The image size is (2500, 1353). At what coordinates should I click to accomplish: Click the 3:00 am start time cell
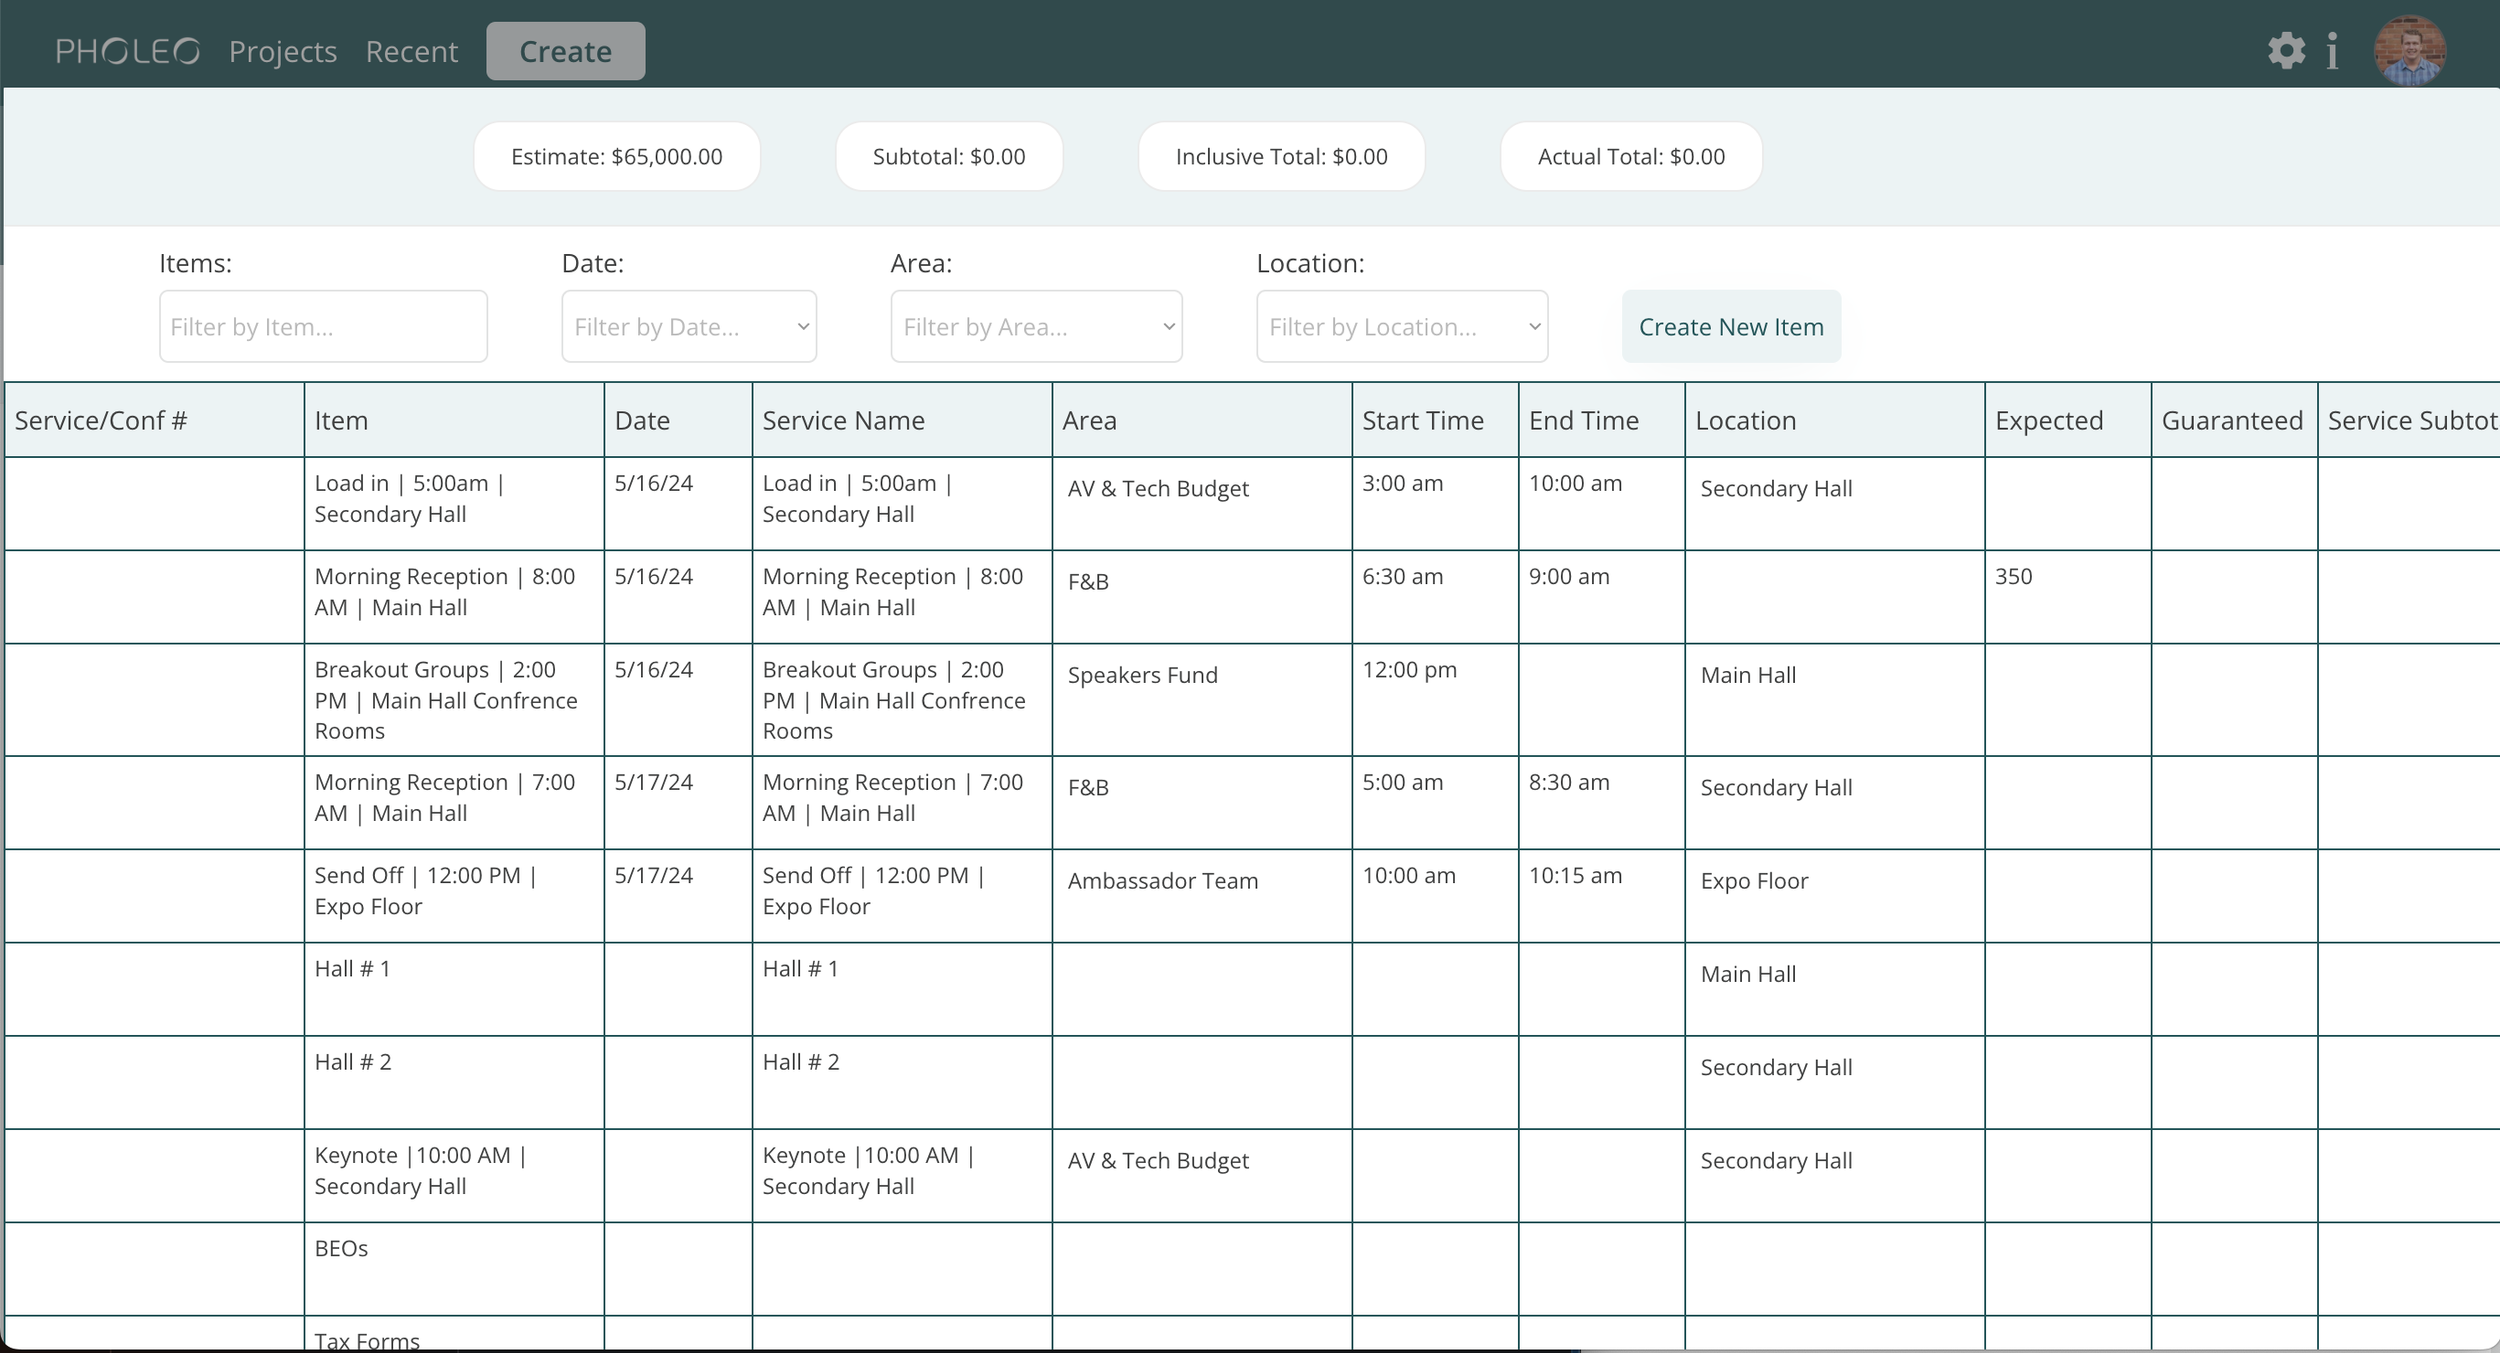(x=1435, y=504)
